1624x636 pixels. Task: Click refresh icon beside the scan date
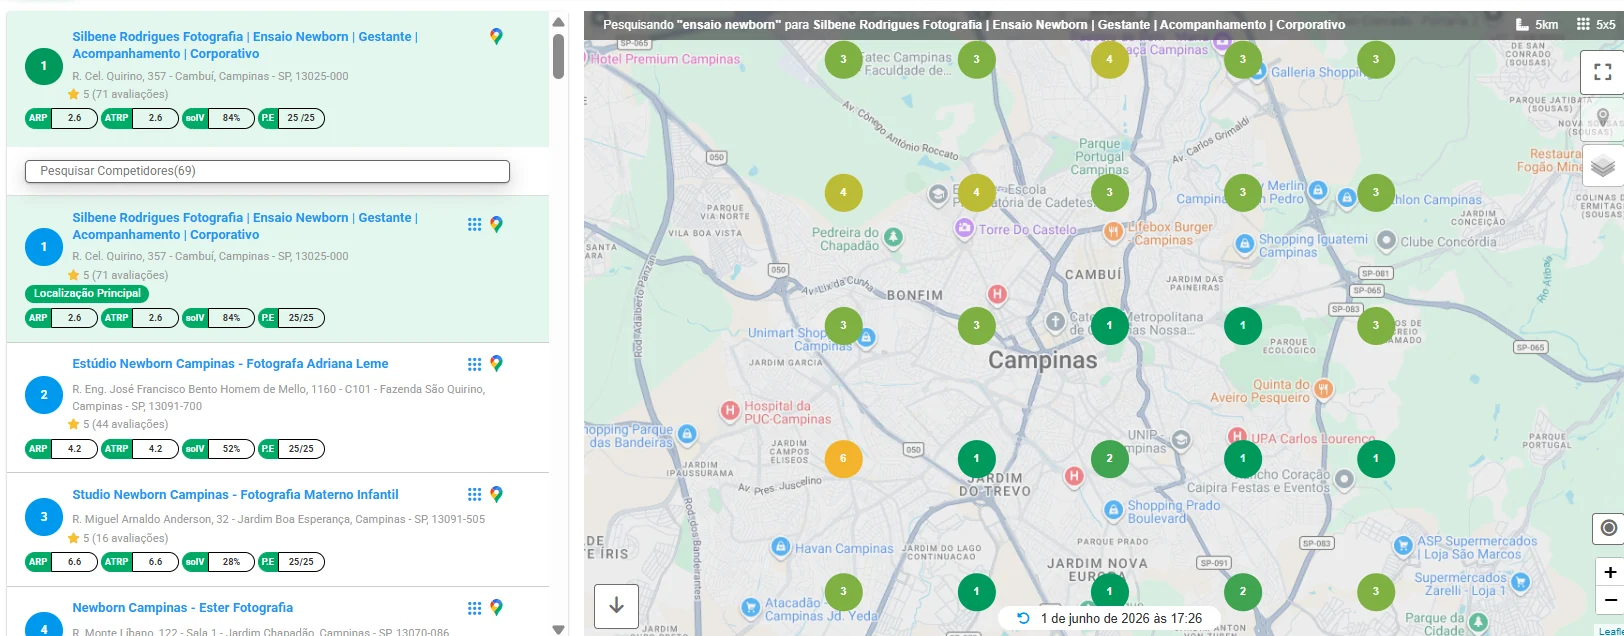tap(1023, 618)
